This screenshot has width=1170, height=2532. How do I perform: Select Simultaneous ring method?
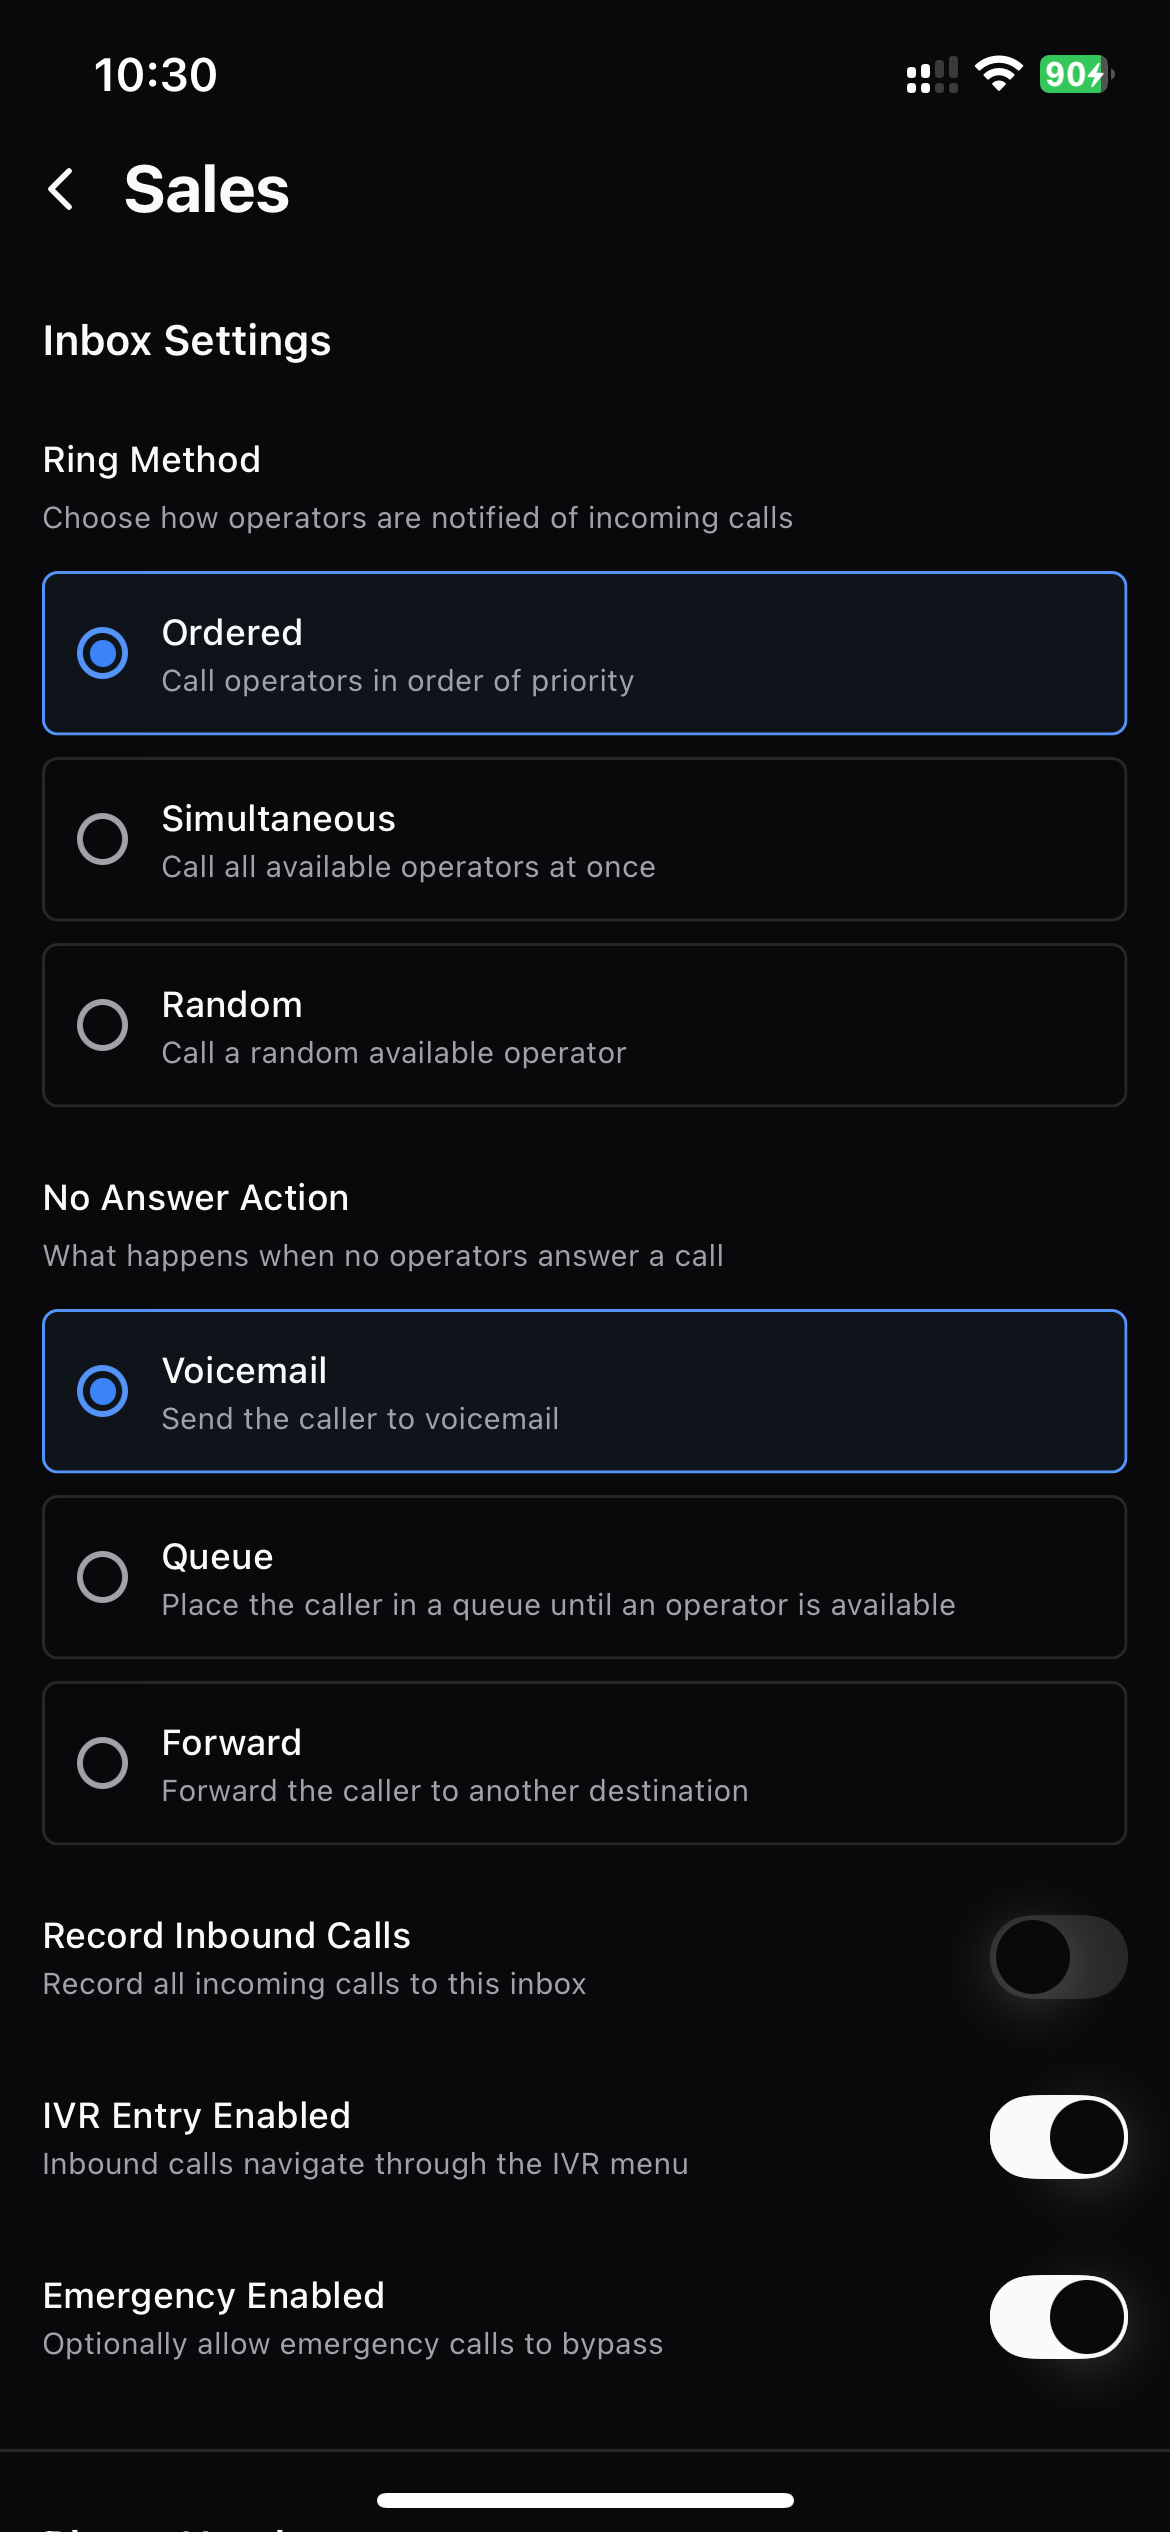[x=584, y=839]
